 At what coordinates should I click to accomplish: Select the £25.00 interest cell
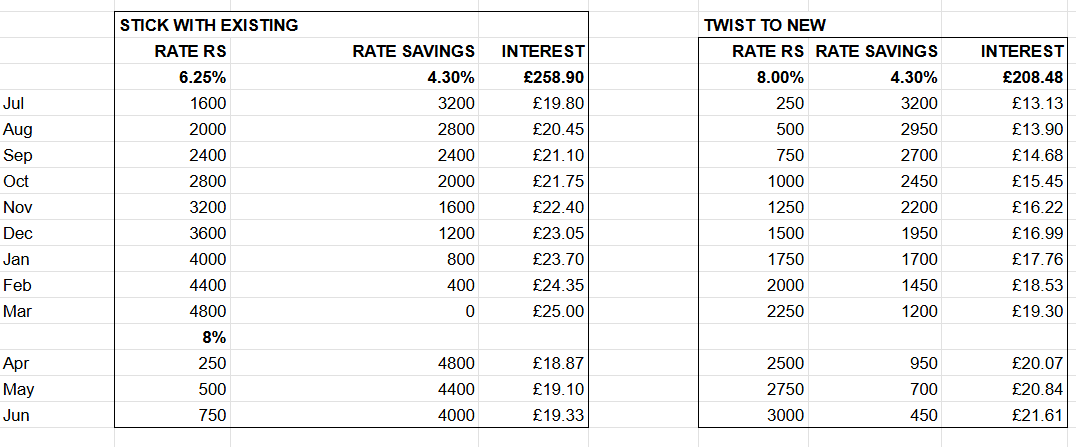tap(559, 311)
